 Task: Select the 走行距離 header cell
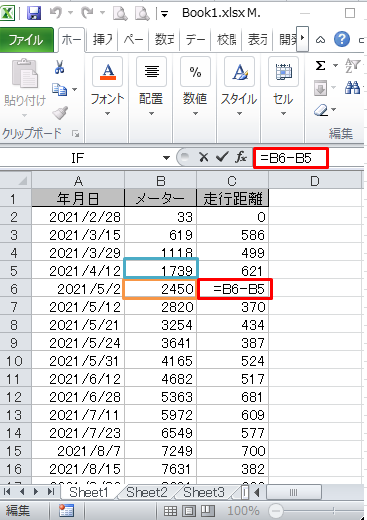[233, 199]
